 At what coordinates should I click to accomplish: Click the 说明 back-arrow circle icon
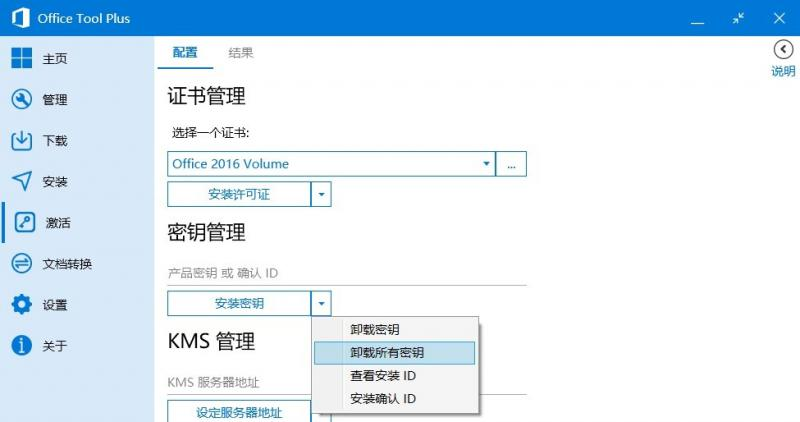(x=783, y=50)
